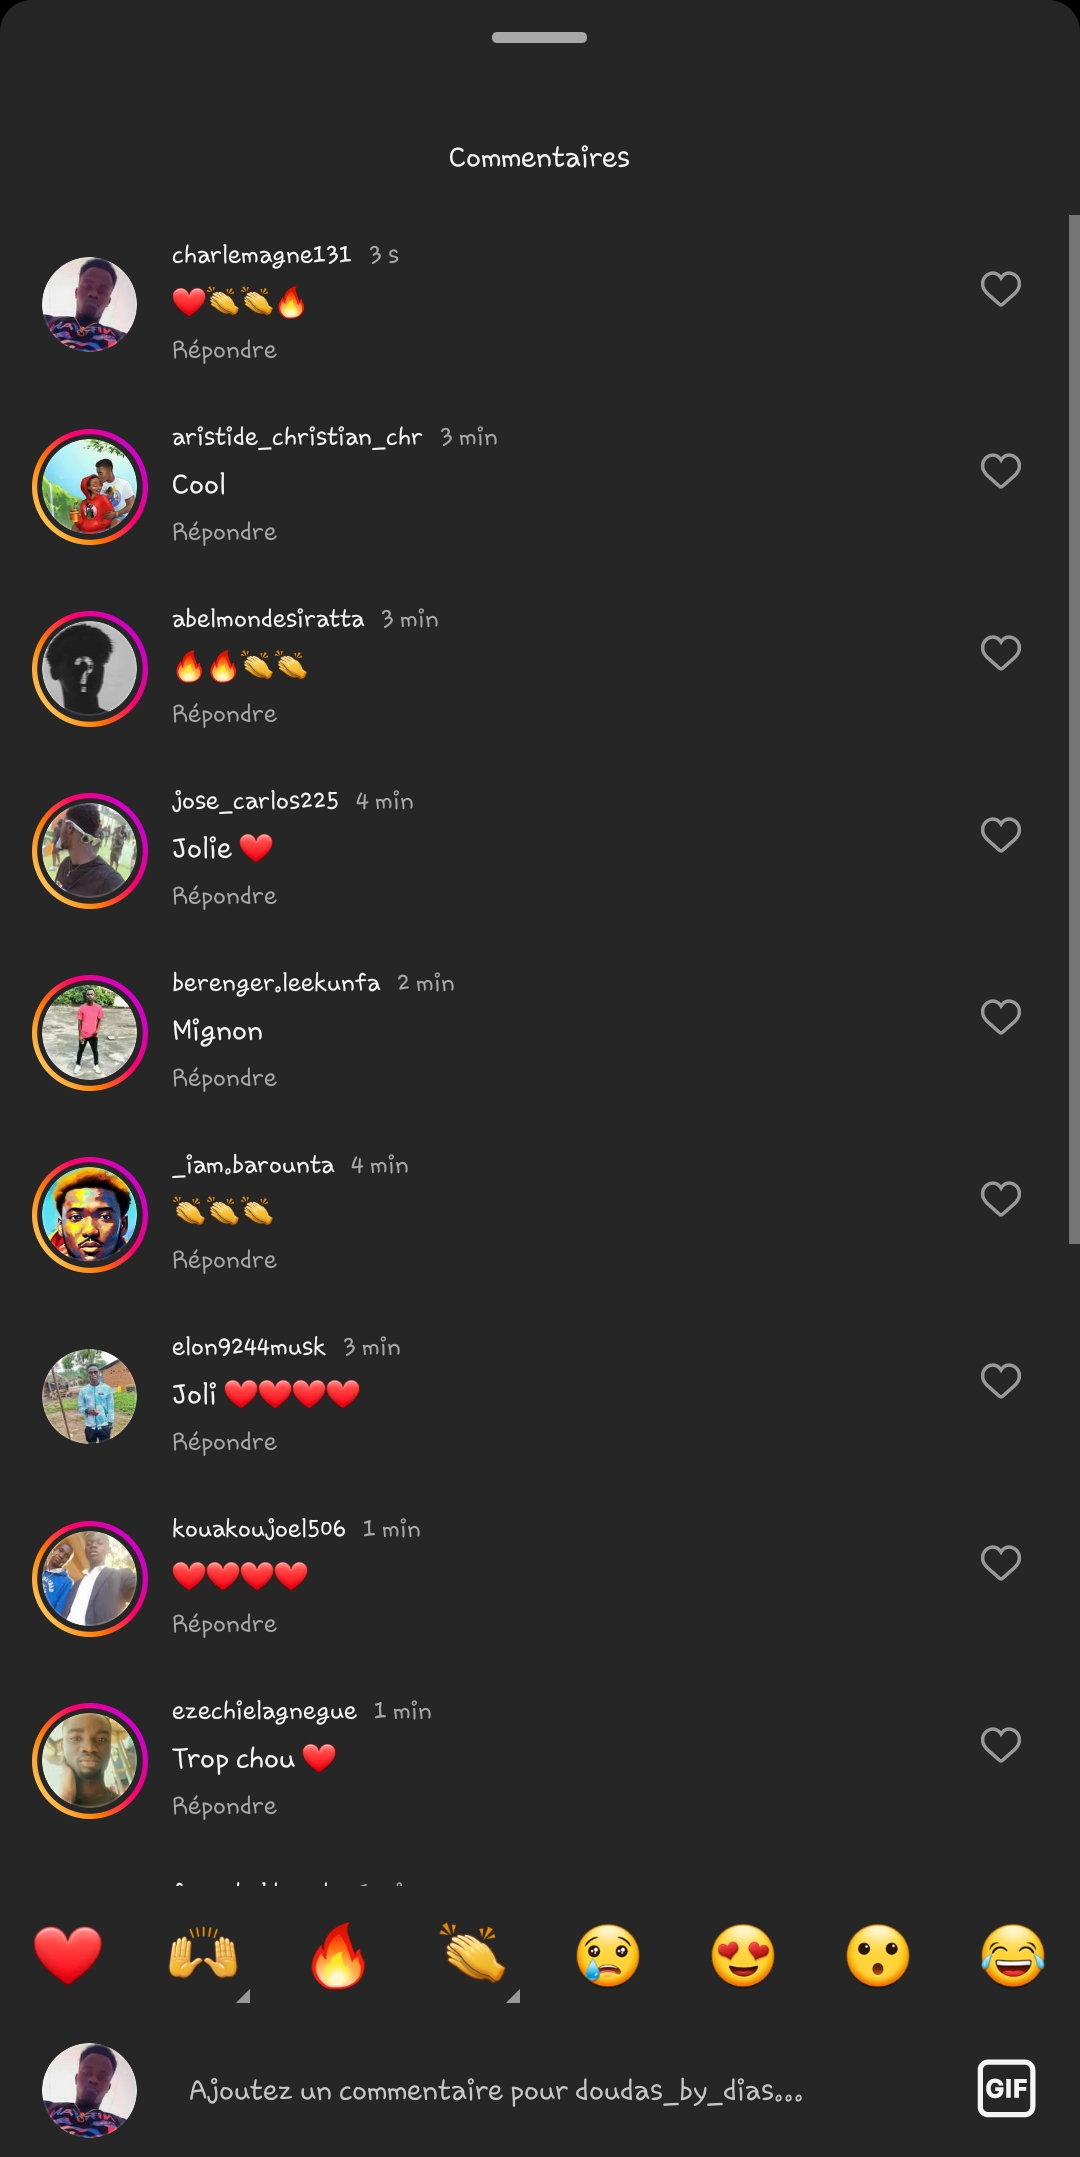Like charlemagne131's comment
Image resolution: width=1080 pixels, height=2157 pixels.
[1000, 289]
